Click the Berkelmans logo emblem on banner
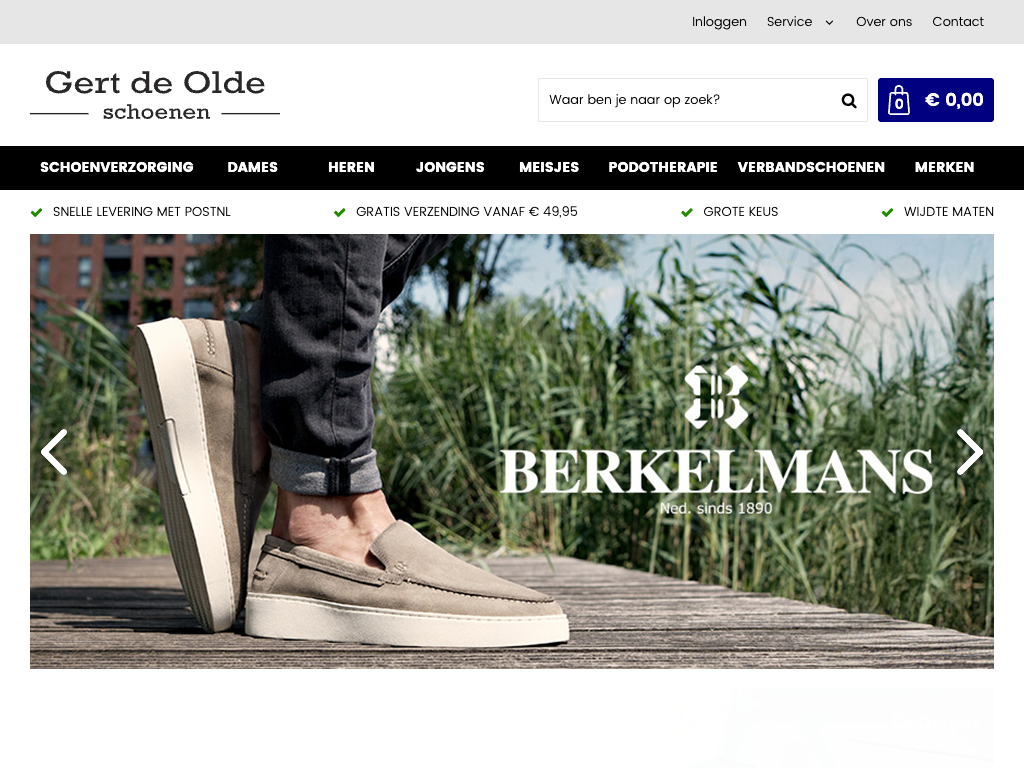This screenshot has height=768, width=1024. 716,397
